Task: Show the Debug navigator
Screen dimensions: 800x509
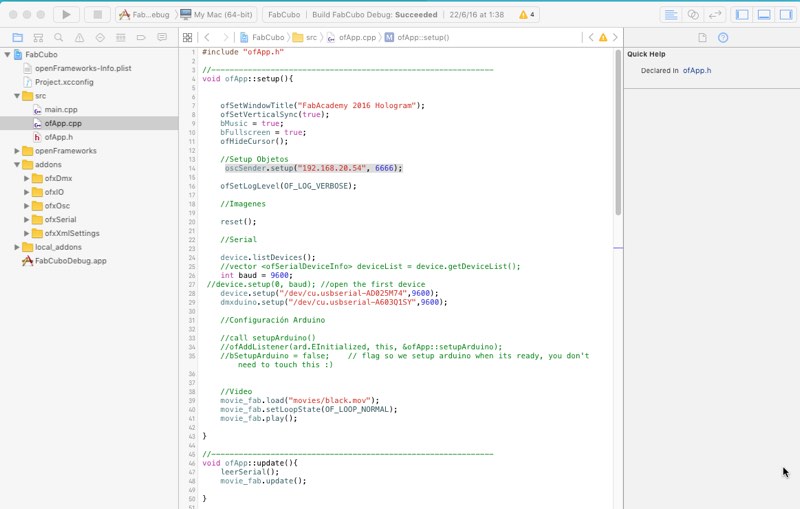Action: coord(120,37)
